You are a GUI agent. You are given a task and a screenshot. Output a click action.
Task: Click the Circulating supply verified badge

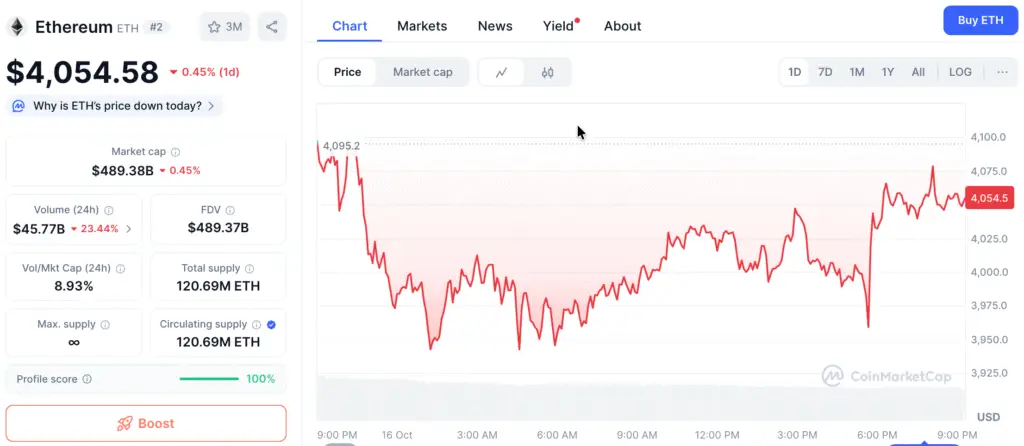[x=272, y=325]
